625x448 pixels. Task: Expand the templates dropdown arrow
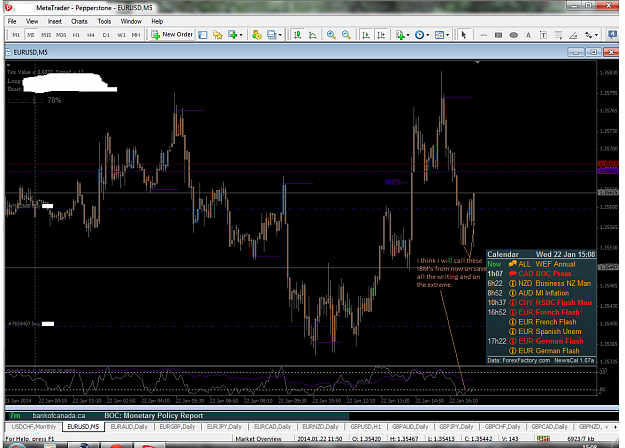point(447,35)
